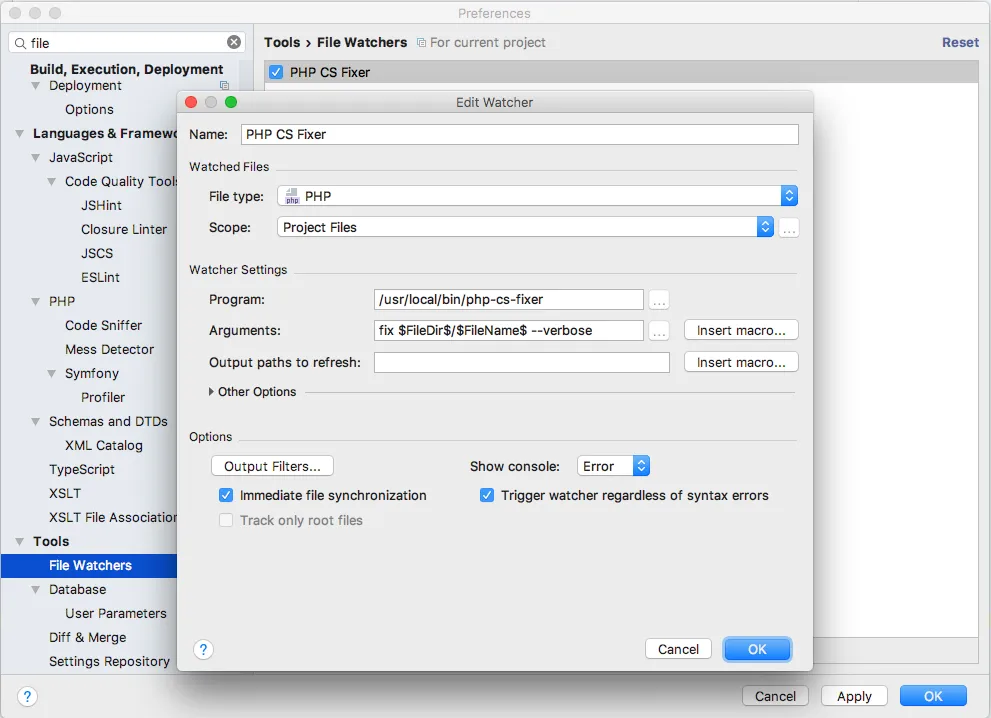Click Insert macro button for Output paths
991x718 pixels.
pos(741,362)
